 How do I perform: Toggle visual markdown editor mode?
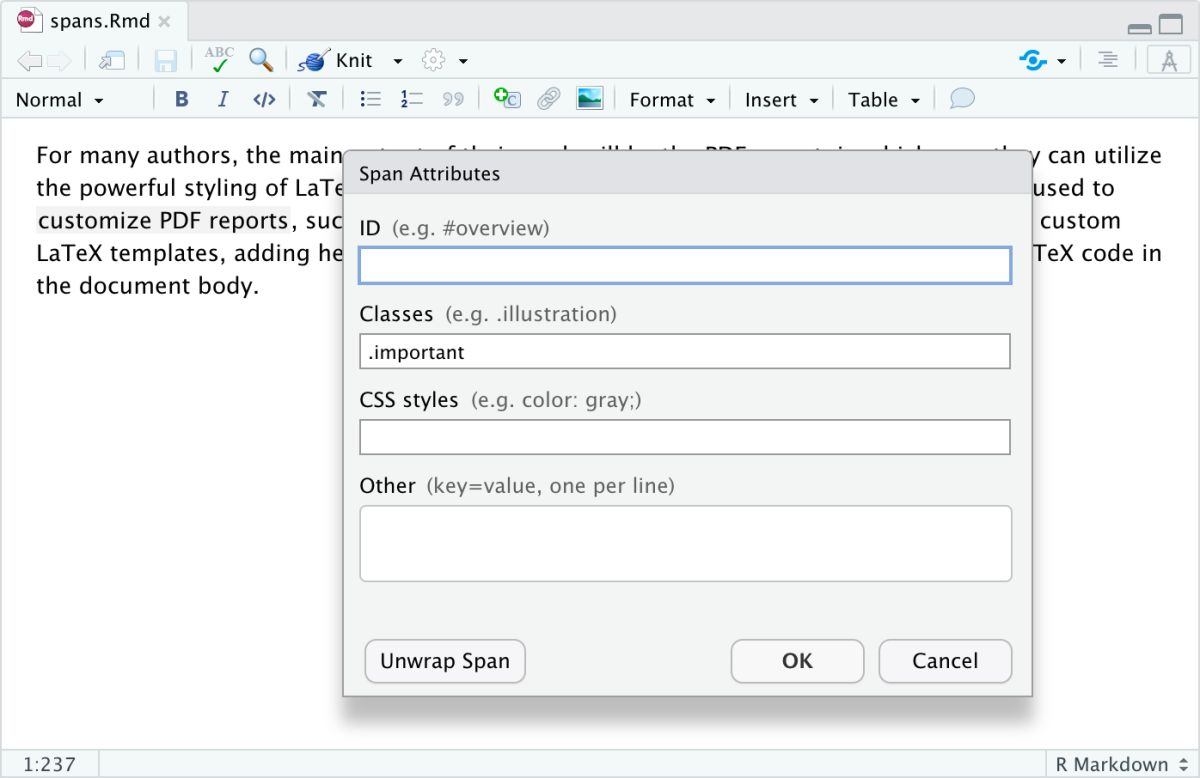pos(1168,60)
